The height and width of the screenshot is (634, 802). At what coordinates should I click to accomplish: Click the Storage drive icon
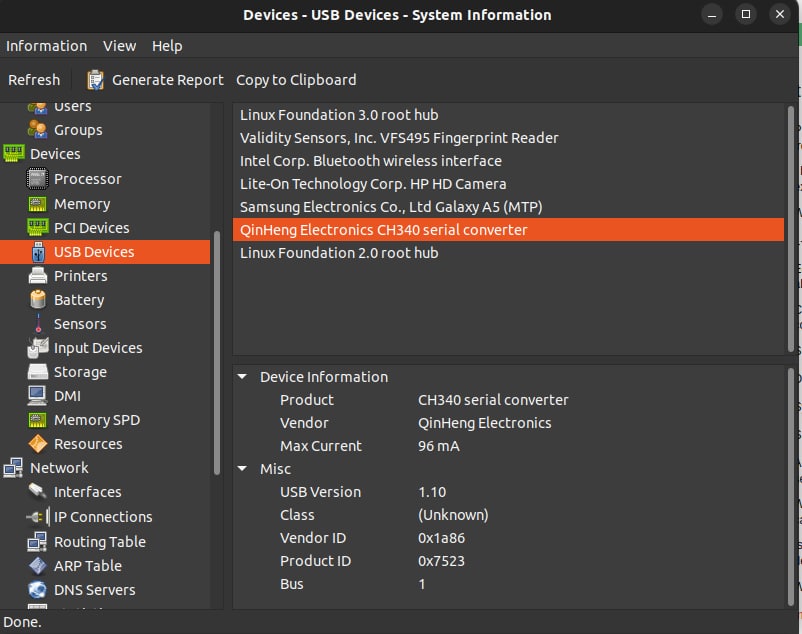pos(37,372)
